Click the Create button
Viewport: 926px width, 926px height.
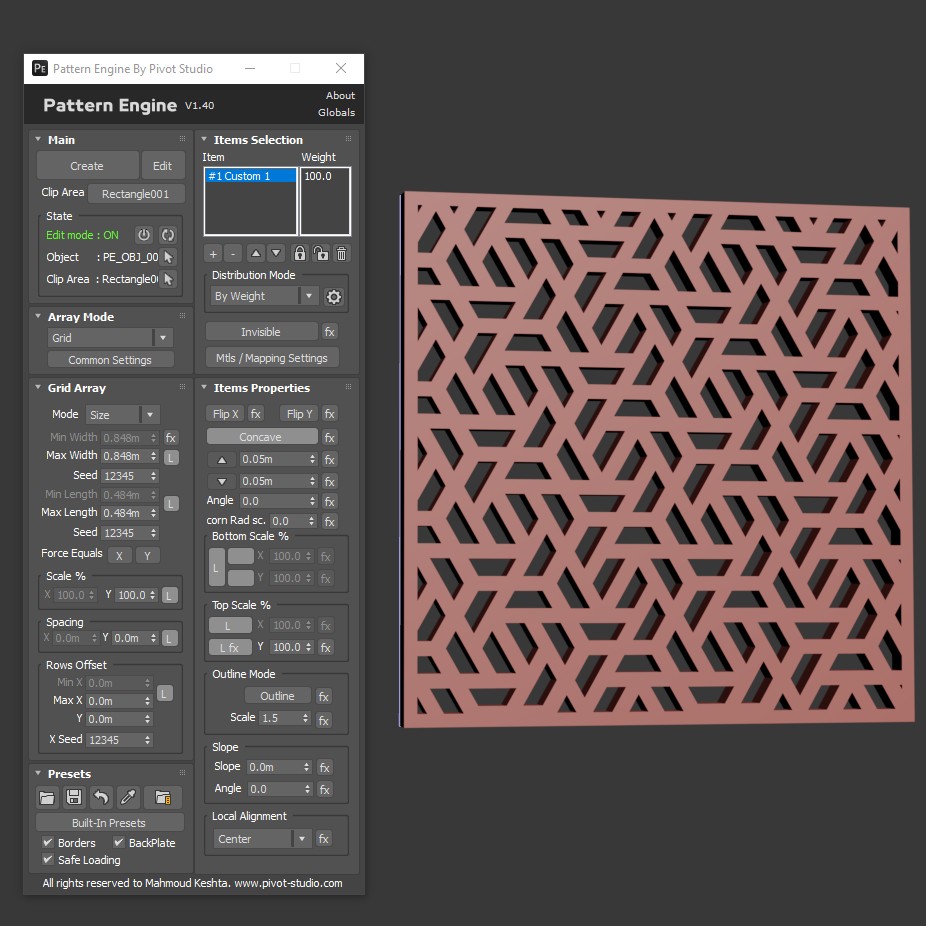point(87,166)
